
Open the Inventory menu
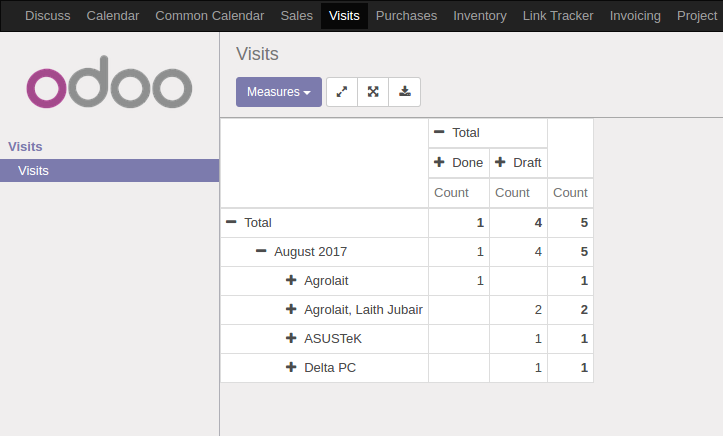(x=480, y=16)
